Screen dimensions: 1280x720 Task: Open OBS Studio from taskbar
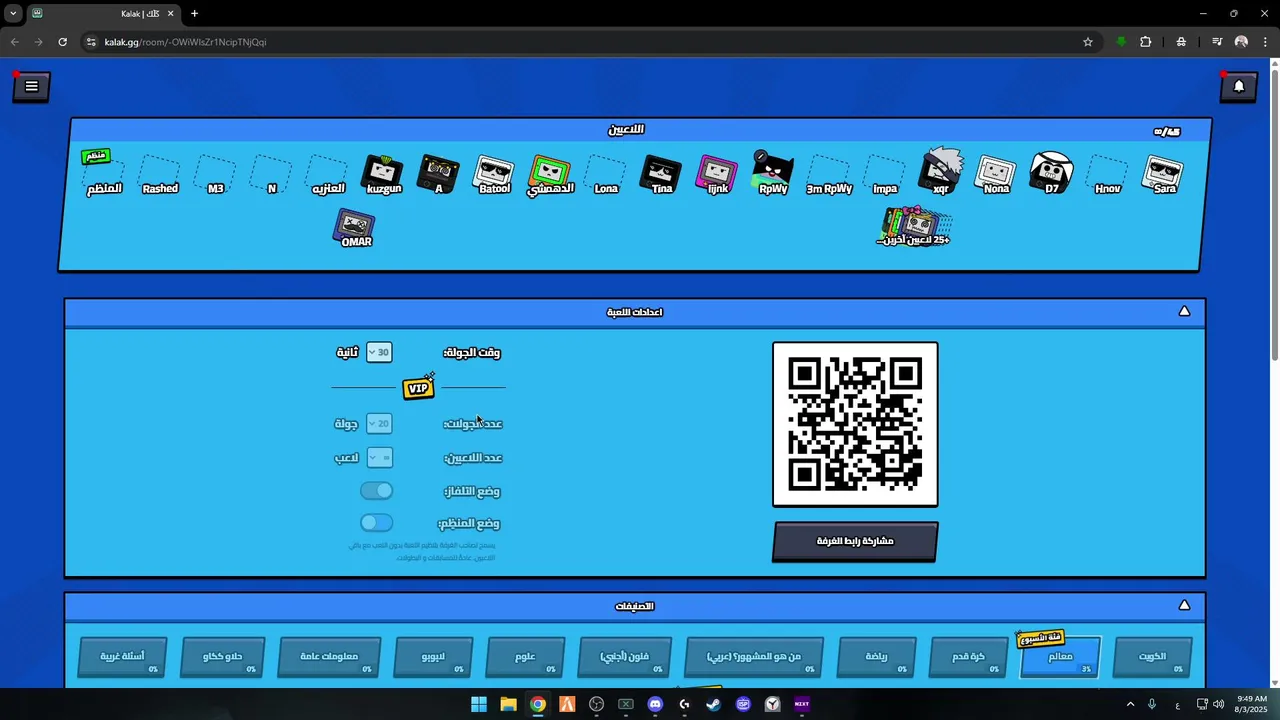tap(597, 704)
